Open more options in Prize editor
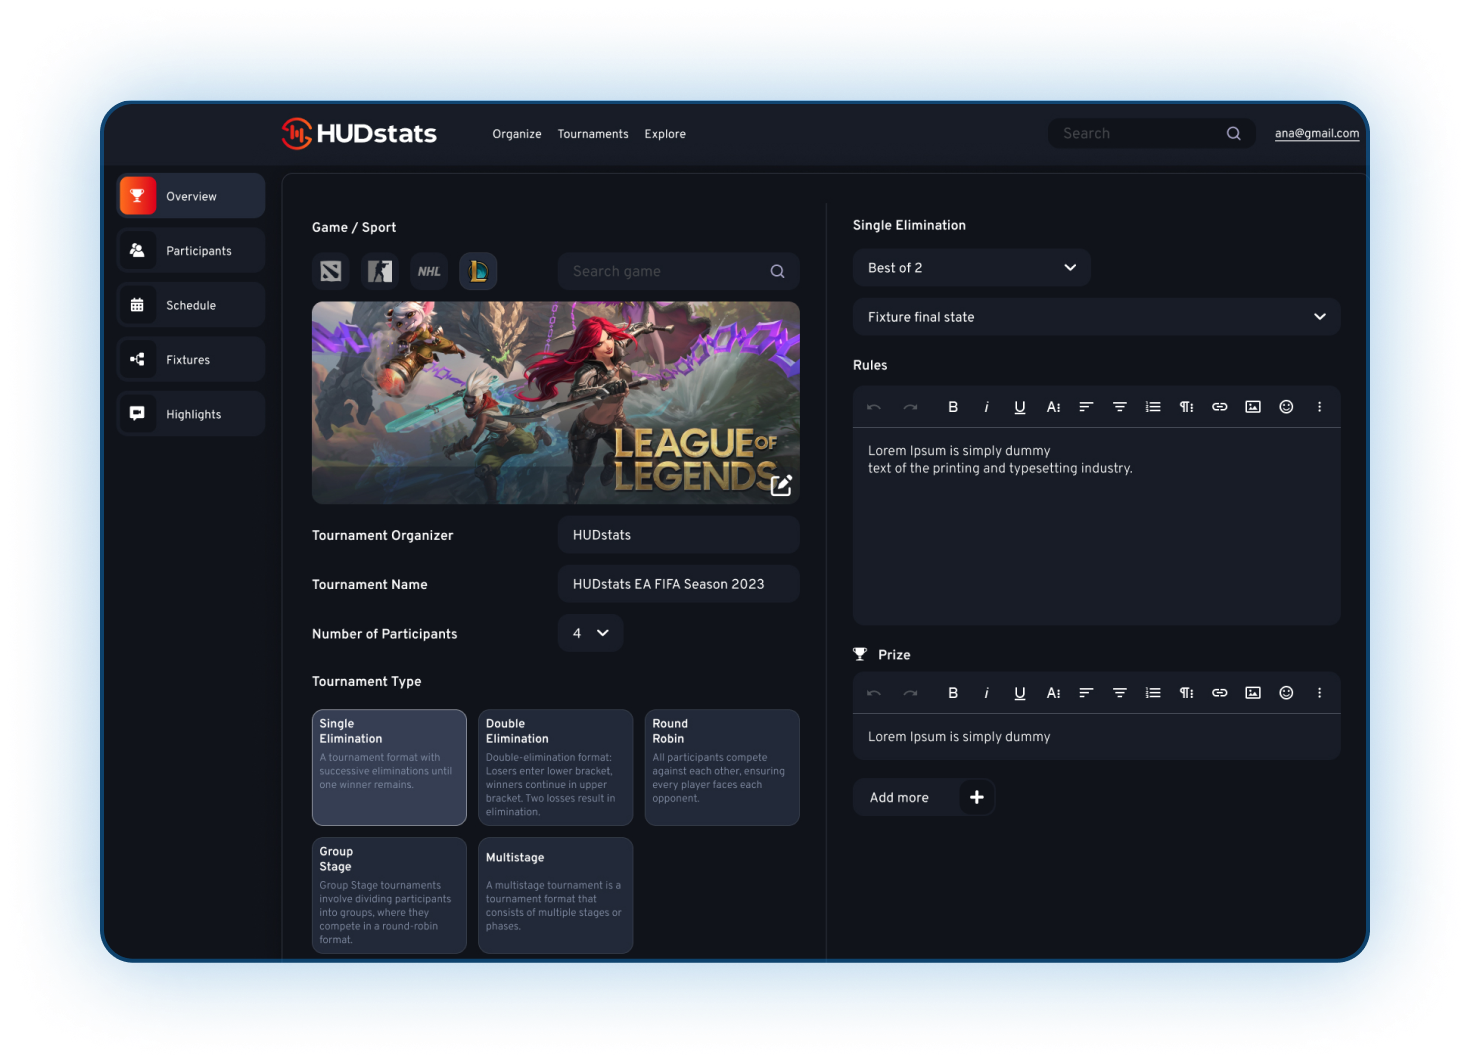Viewport: 1470px width, 1063px height. [1319, 693]
